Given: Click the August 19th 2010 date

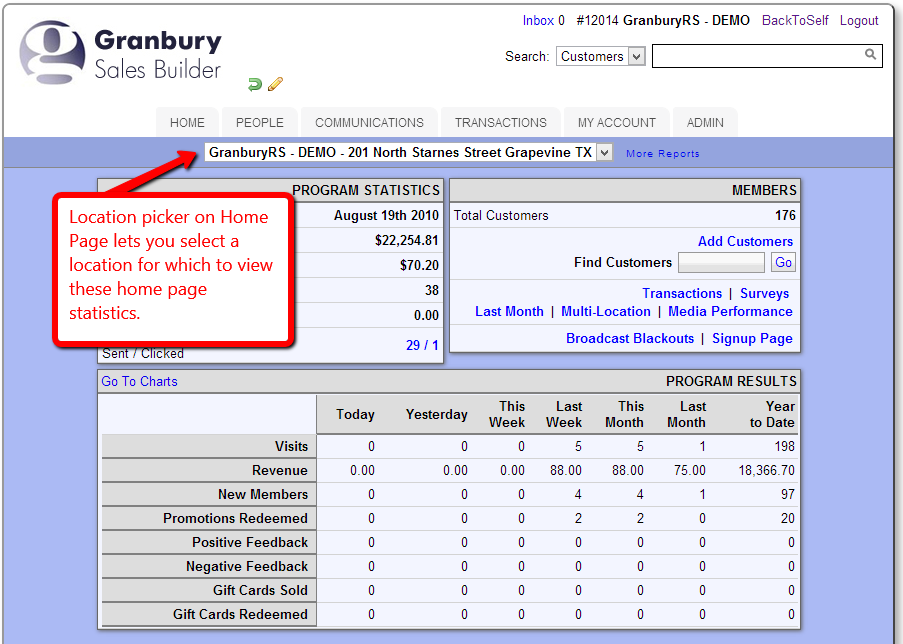Looking at the screenshot, I should 386,215.
